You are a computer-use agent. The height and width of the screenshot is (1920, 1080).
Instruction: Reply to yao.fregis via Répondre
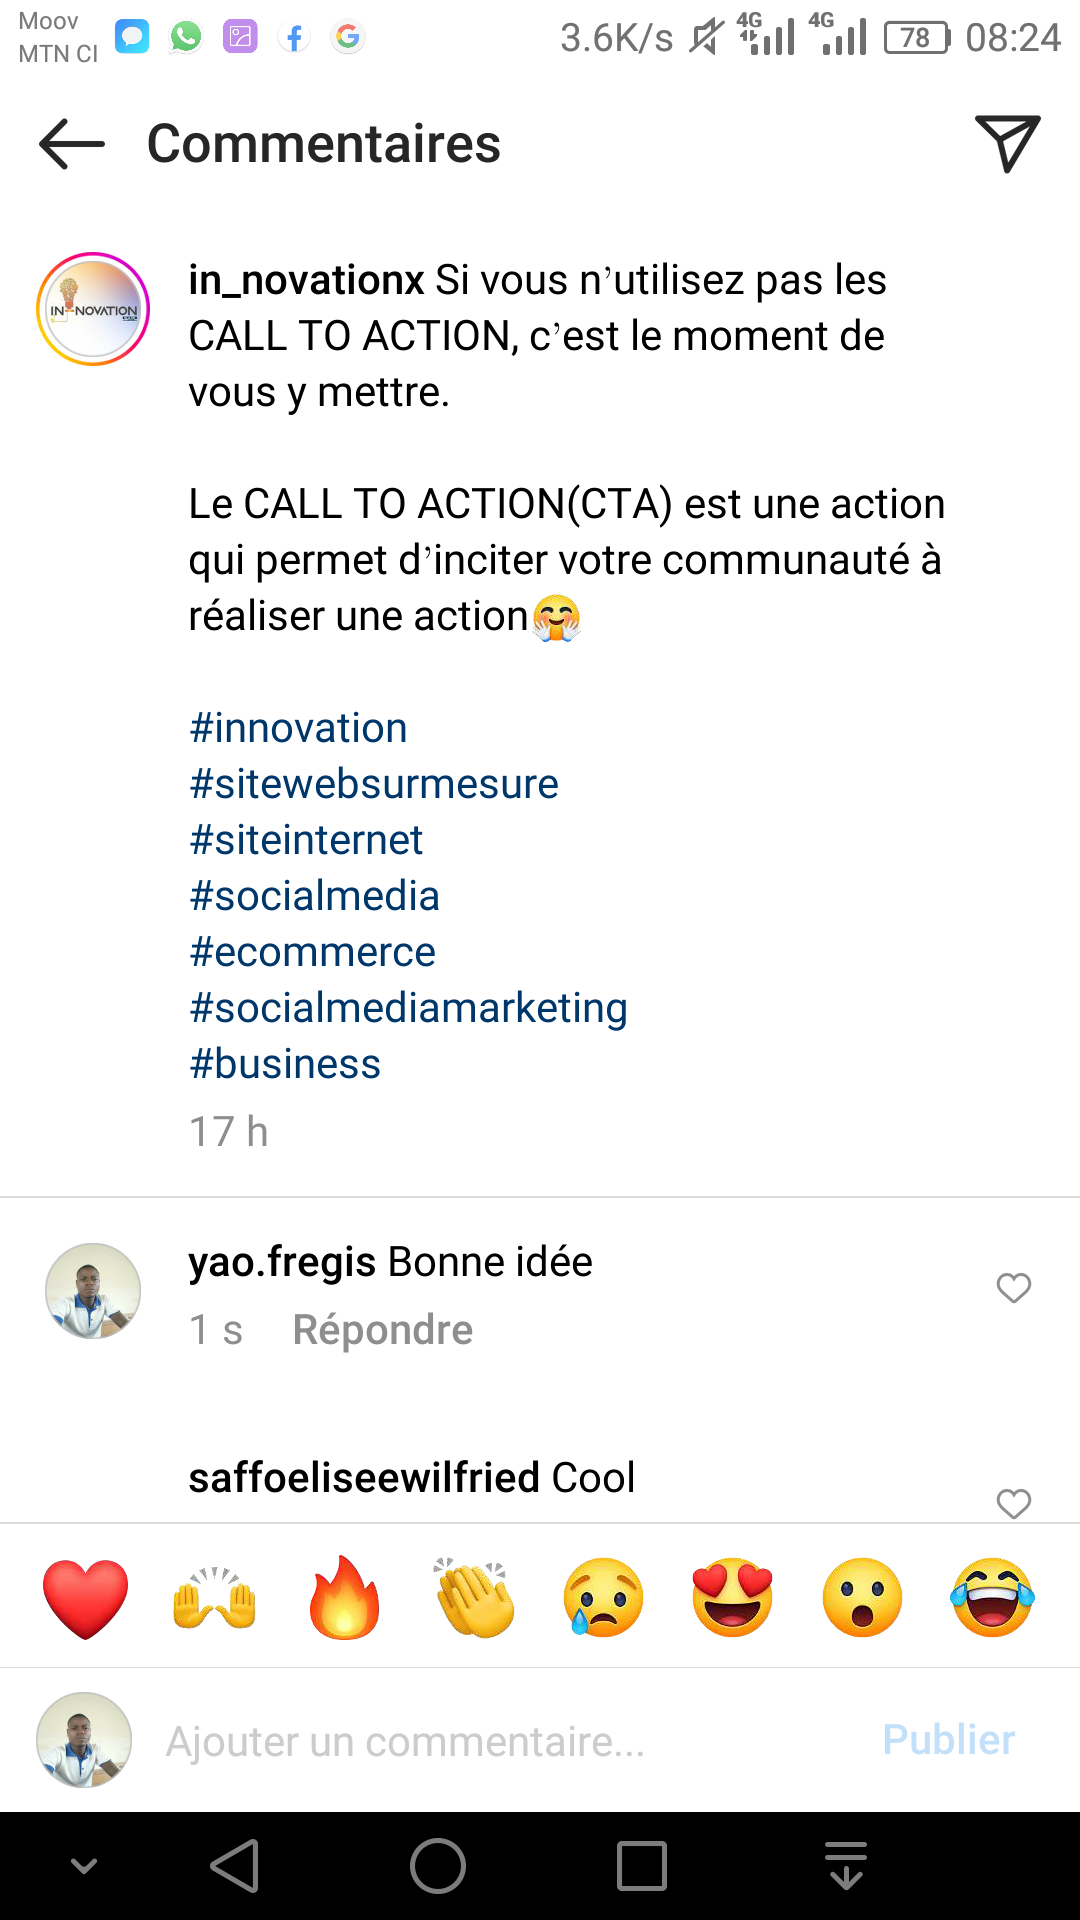[382, 1330]
